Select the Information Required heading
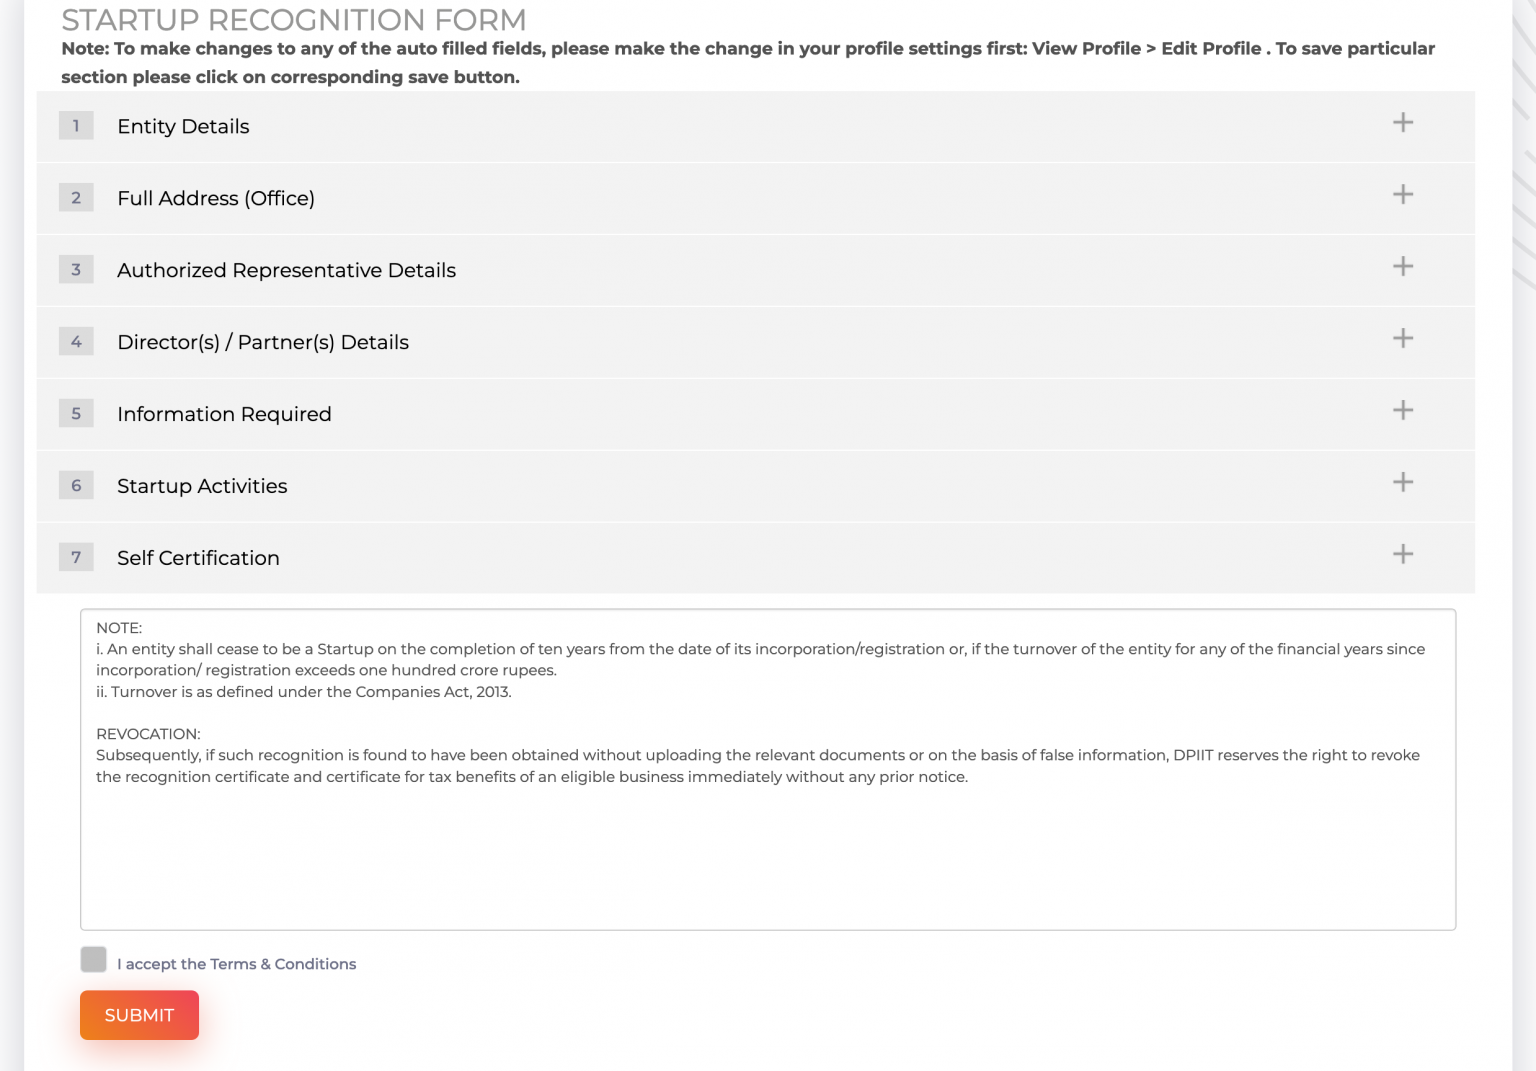This screenshot has height=1071, width=1536. tap(224, 415)
